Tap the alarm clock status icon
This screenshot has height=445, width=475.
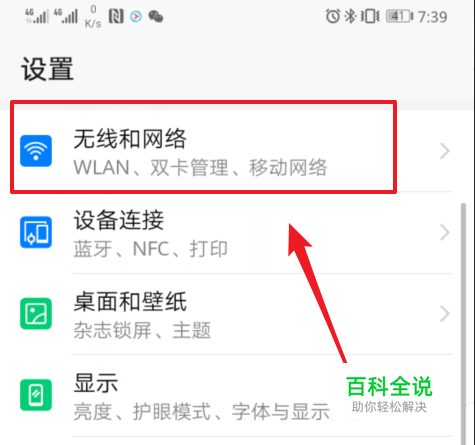[333, 16]
